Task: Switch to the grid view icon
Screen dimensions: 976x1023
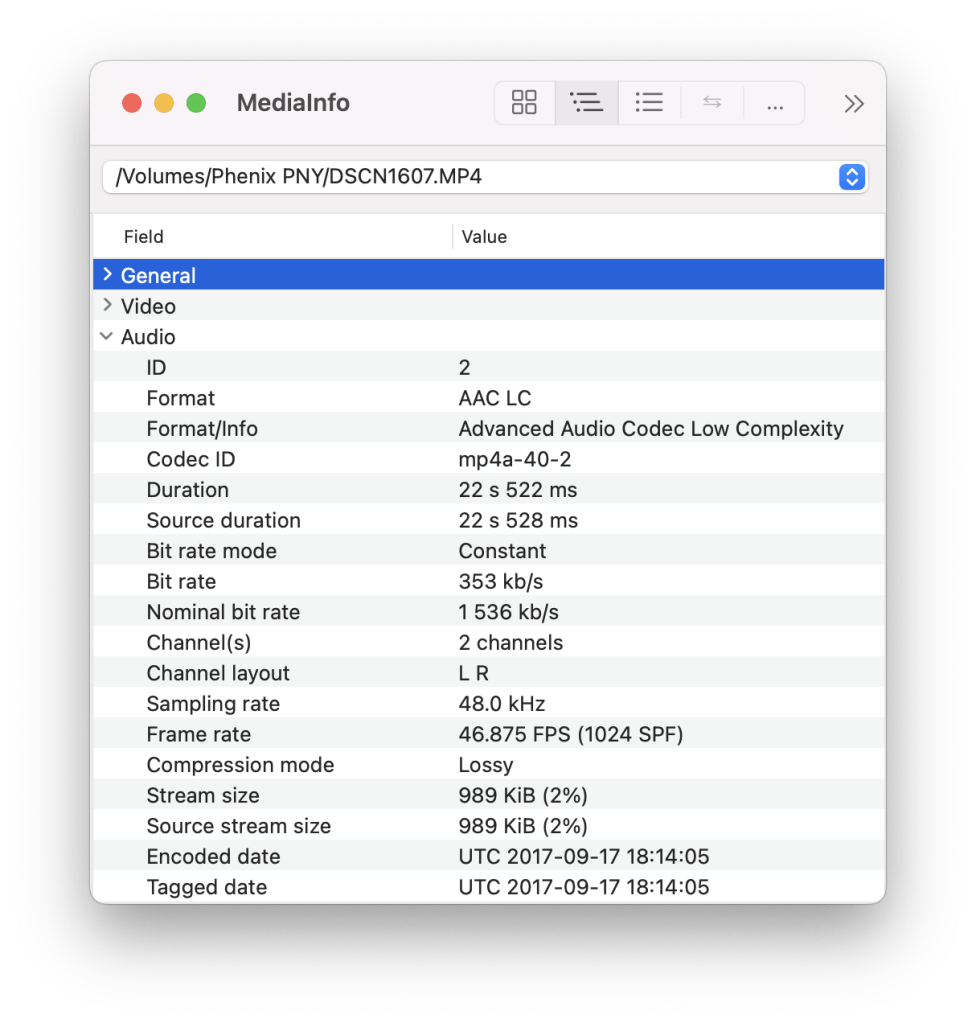Action: coord(524,103)
